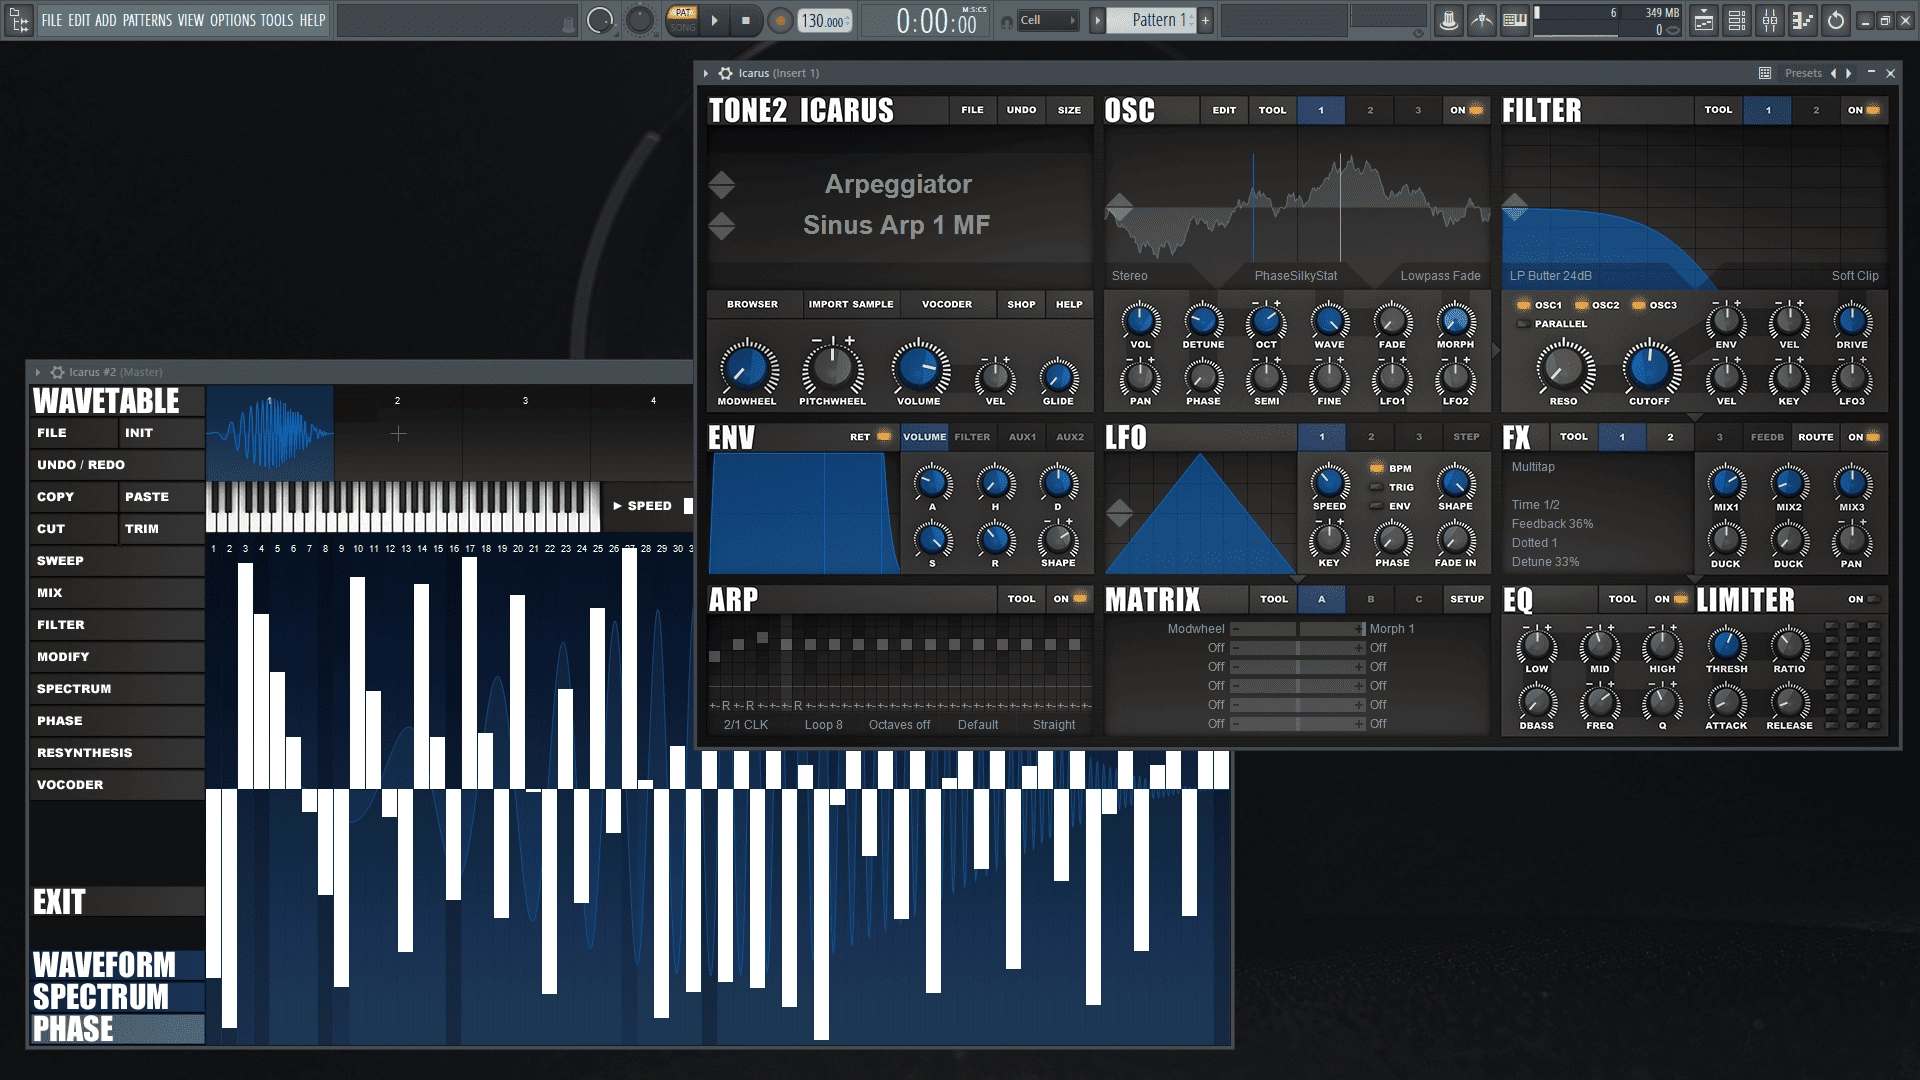
Task: Click the grid icon beside Presets
Action: [1765, 73]
